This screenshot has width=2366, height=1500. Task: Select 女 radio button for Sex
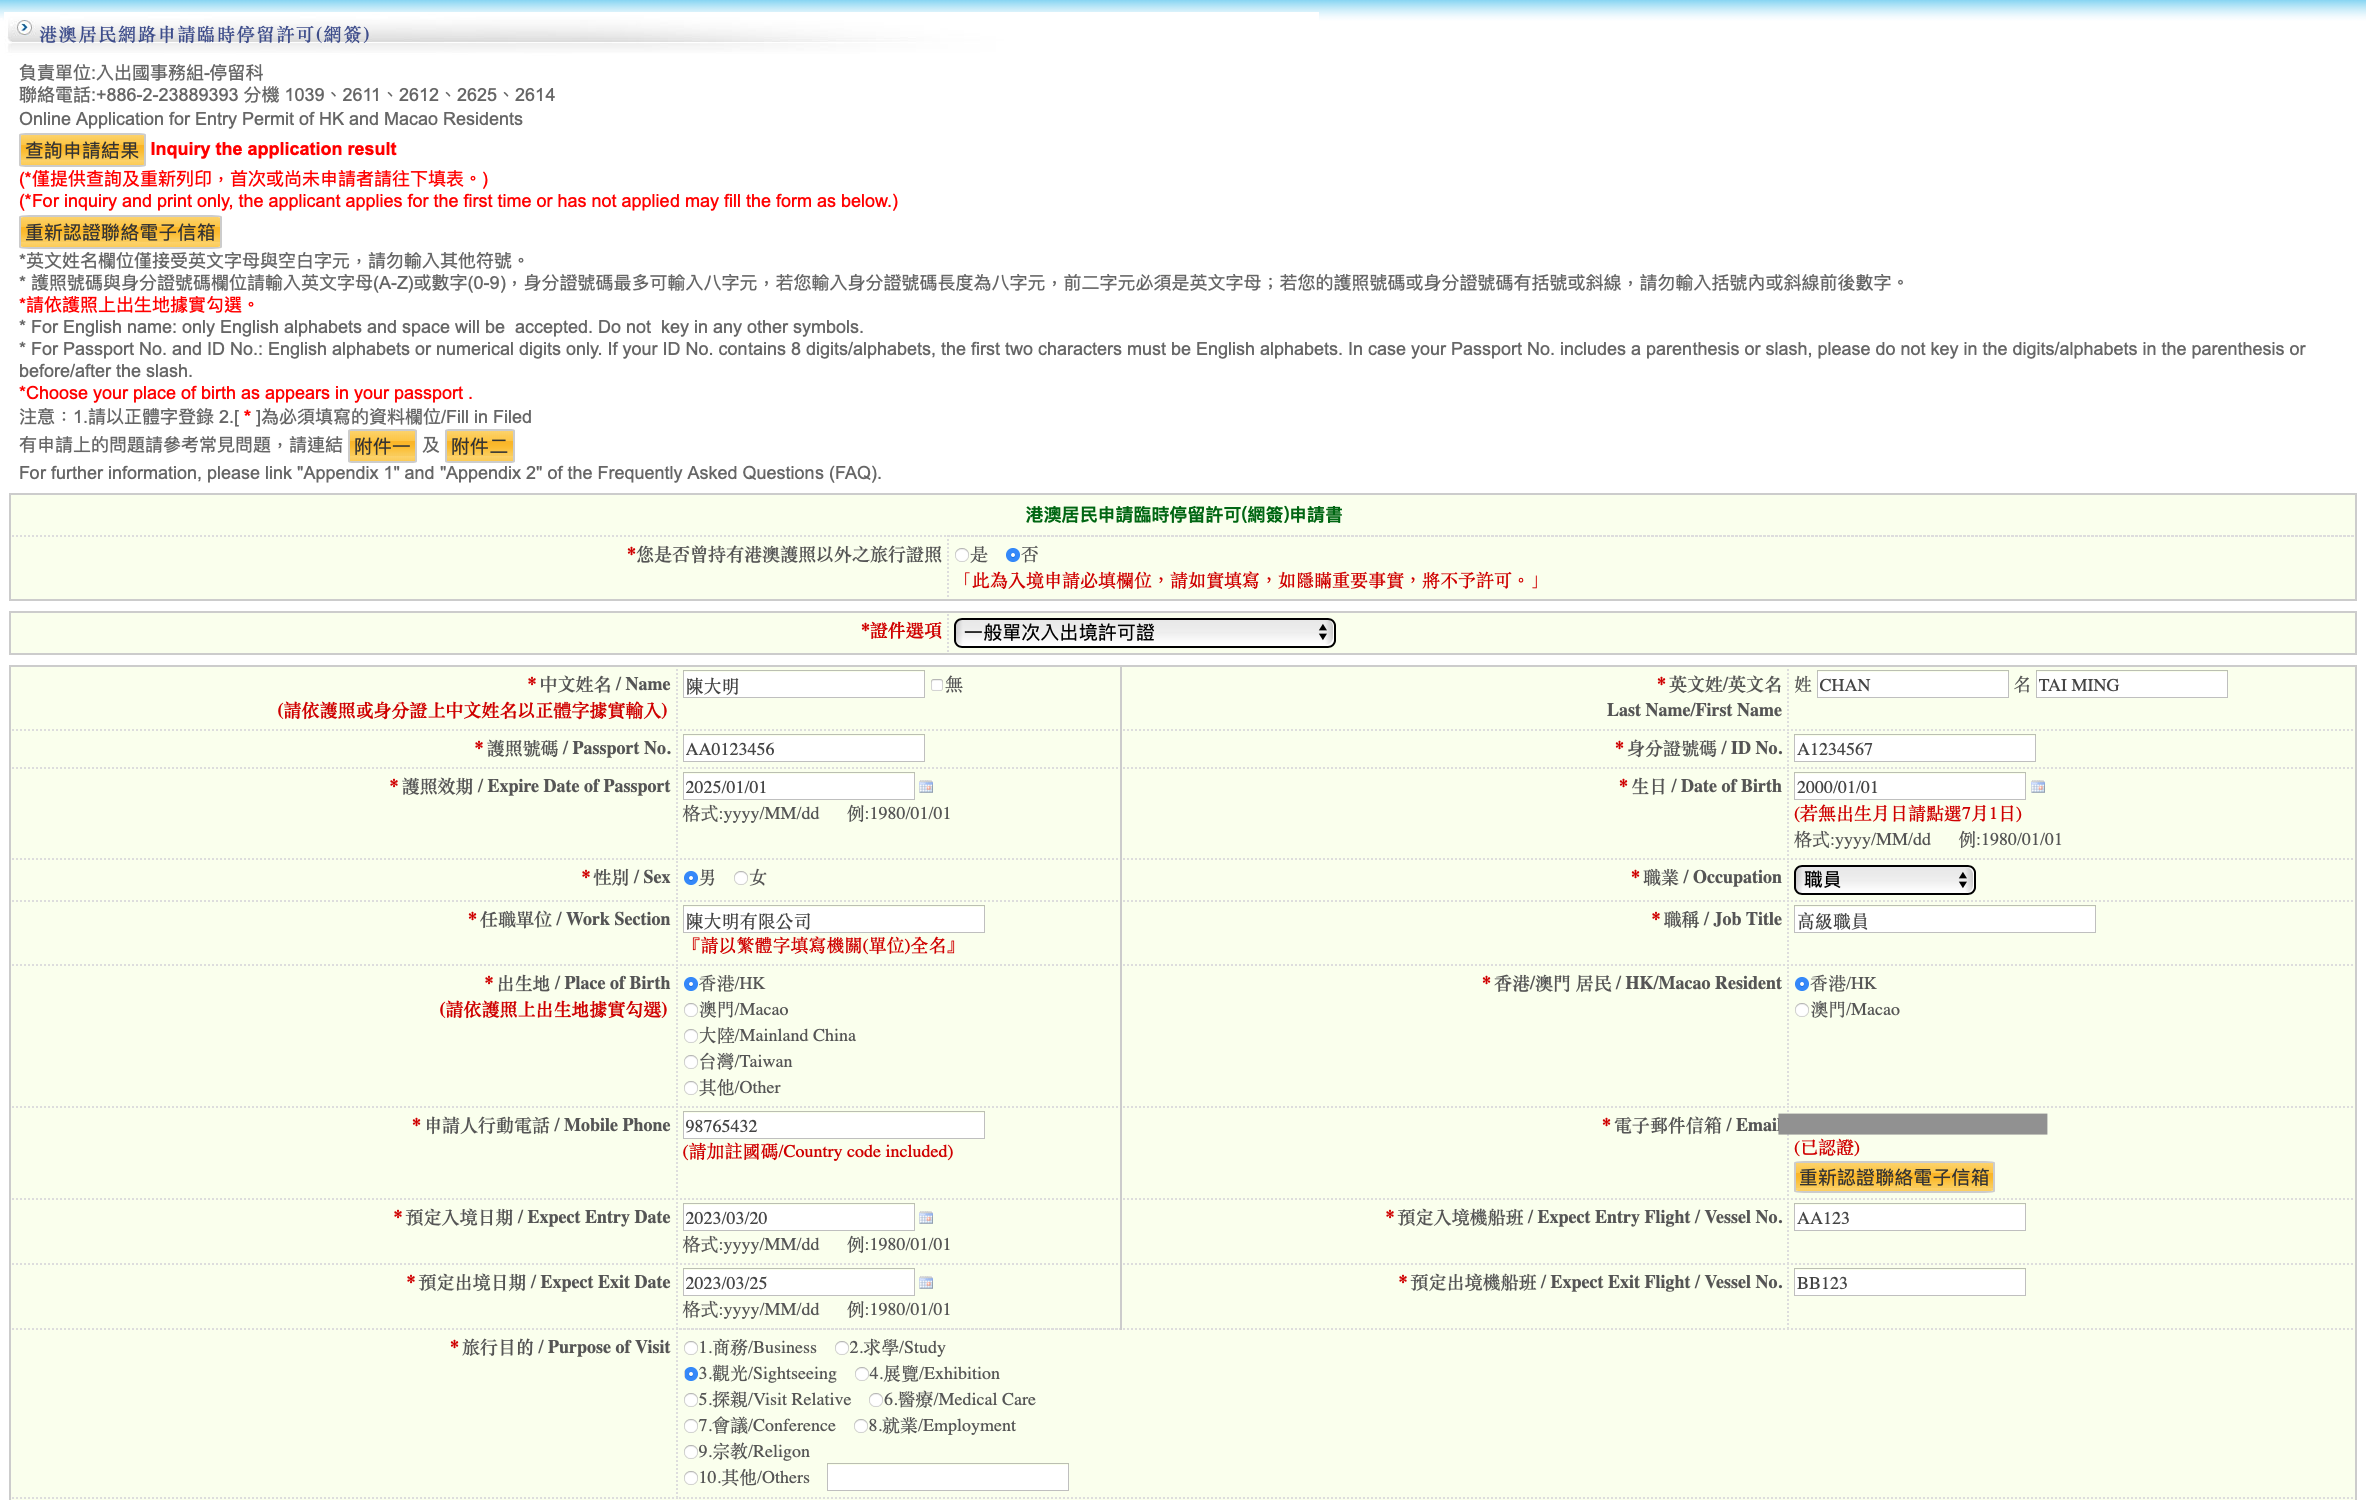point(741,878)
